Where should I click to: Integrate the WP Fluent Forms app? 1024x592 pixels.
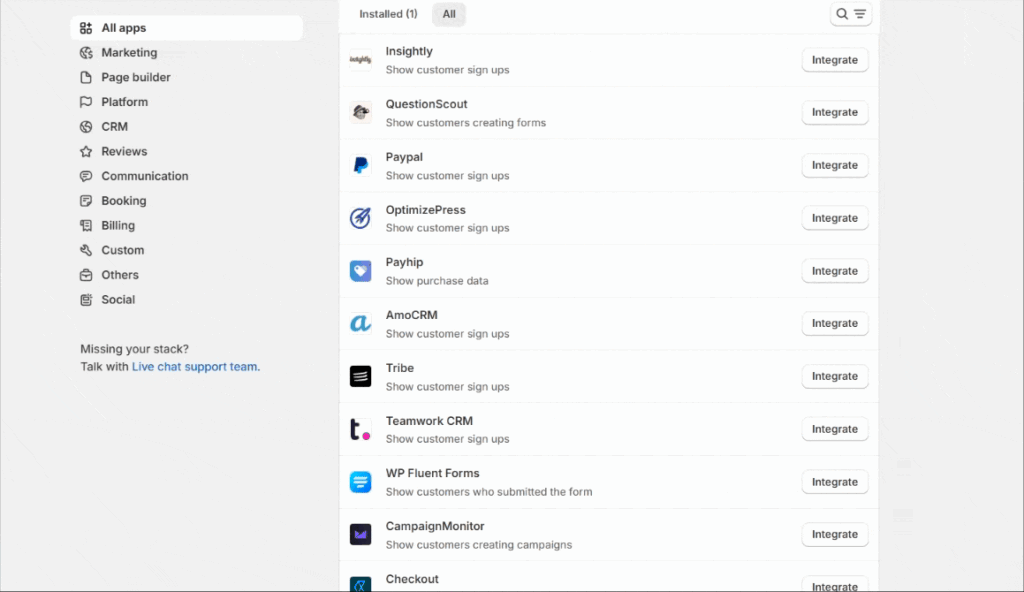(x=835, y=482)
